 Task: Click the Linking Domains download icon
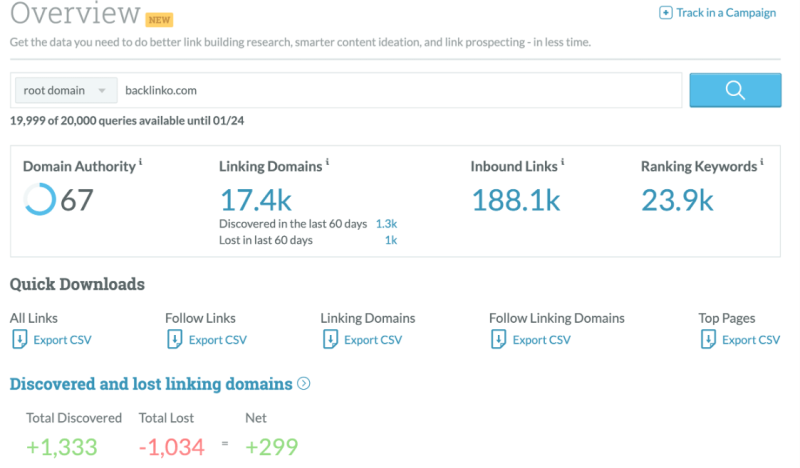[x=330, y=339]
